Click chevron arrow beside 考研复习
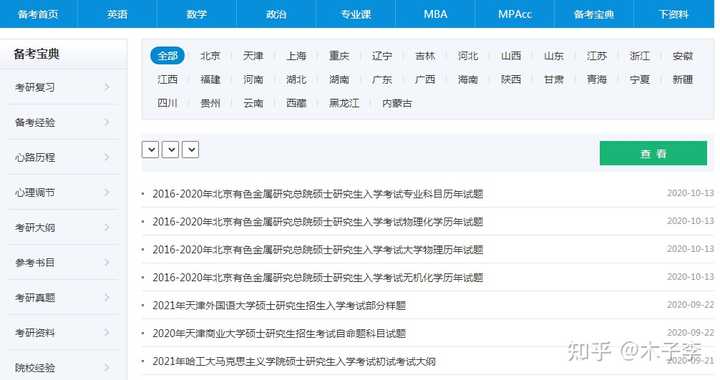720x380 pixels. 107,87
